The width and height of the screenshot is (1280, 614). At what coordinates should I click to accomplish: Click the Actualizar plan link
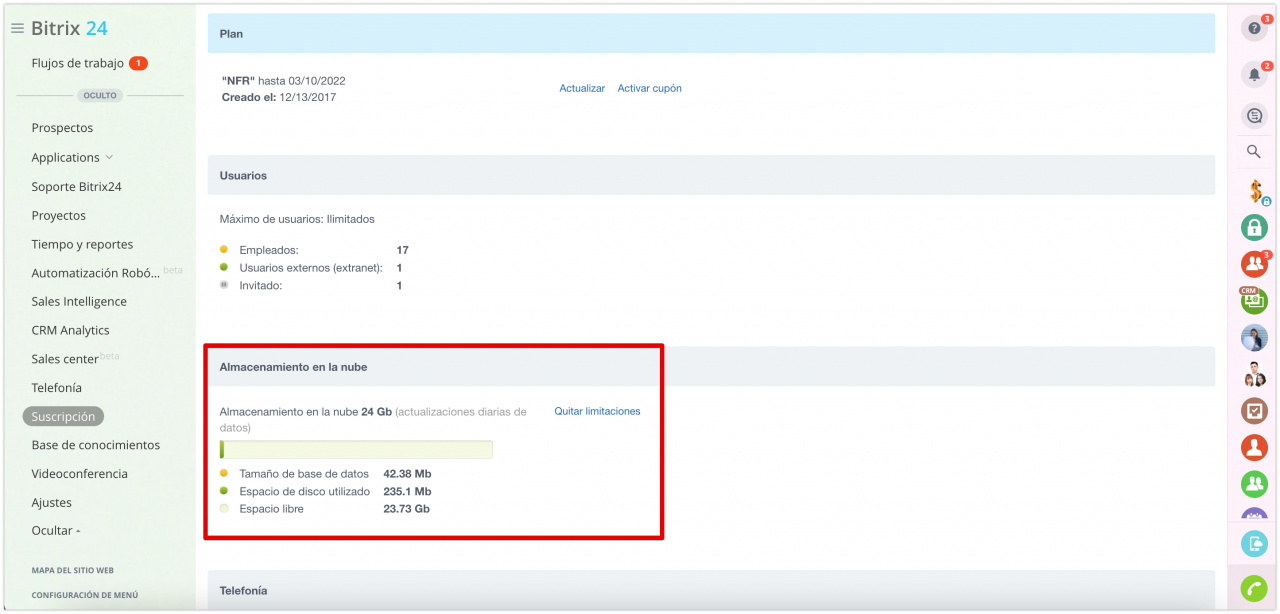click(x=582, y=88)
